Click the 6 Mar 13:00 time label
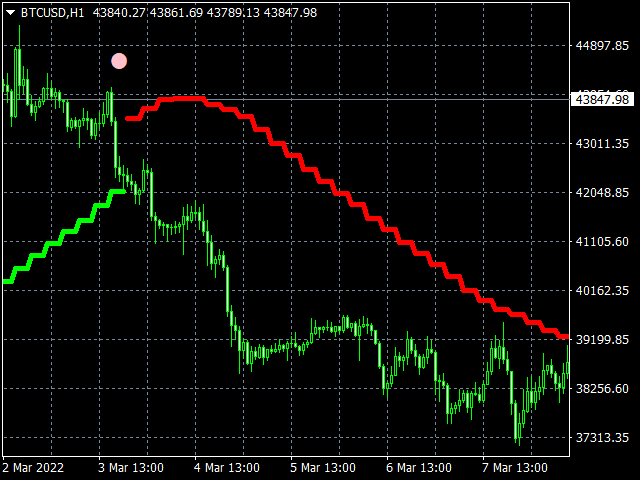This screenshot has width=640, height=480. click(419, 467)
